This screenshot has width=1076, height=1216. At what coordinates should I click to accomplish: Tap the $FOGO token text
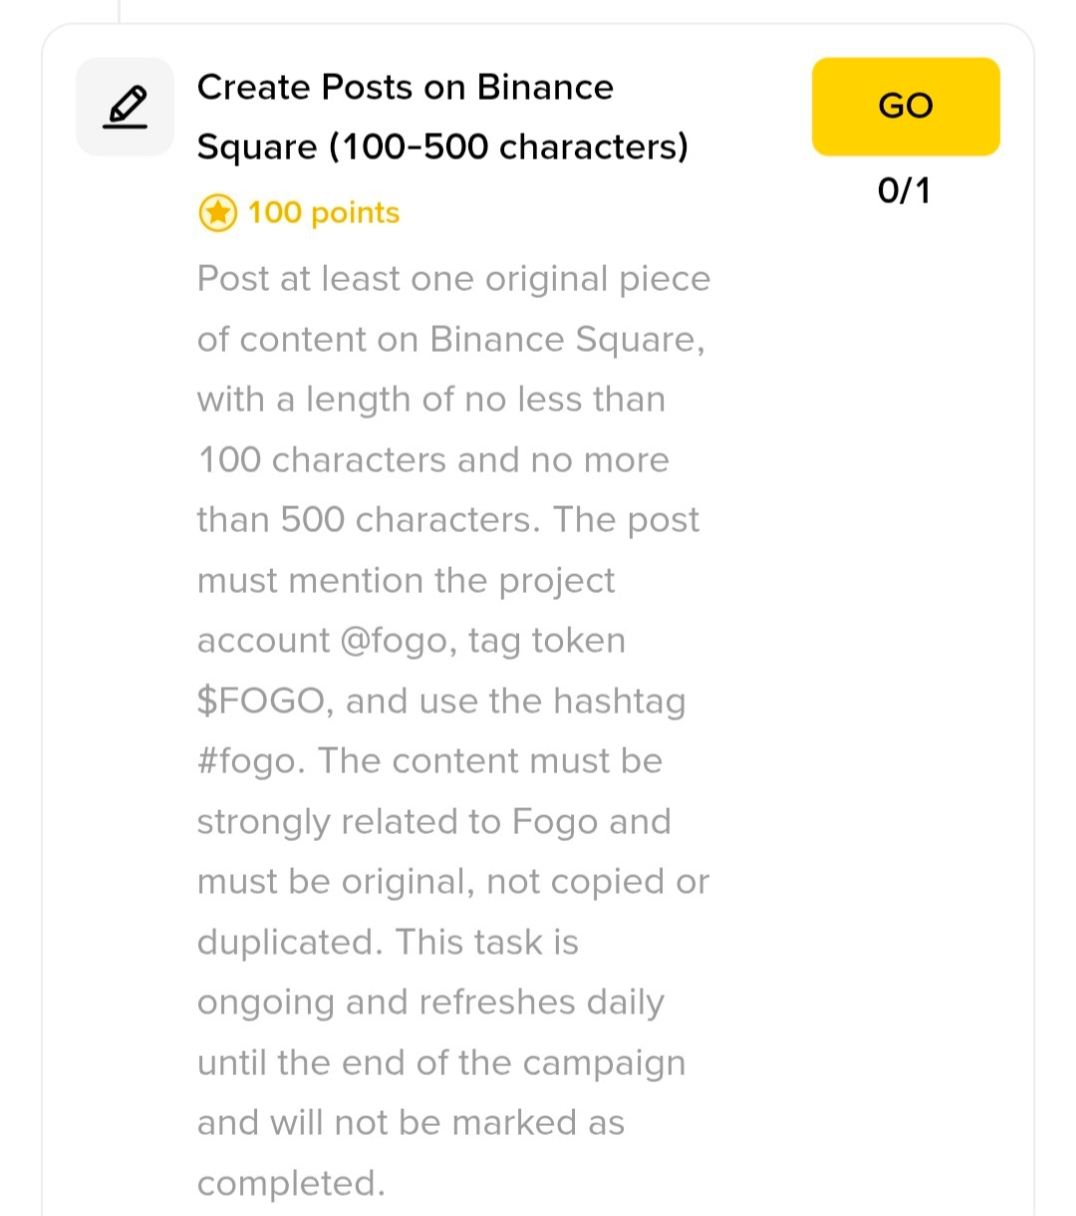coord(260,701)
